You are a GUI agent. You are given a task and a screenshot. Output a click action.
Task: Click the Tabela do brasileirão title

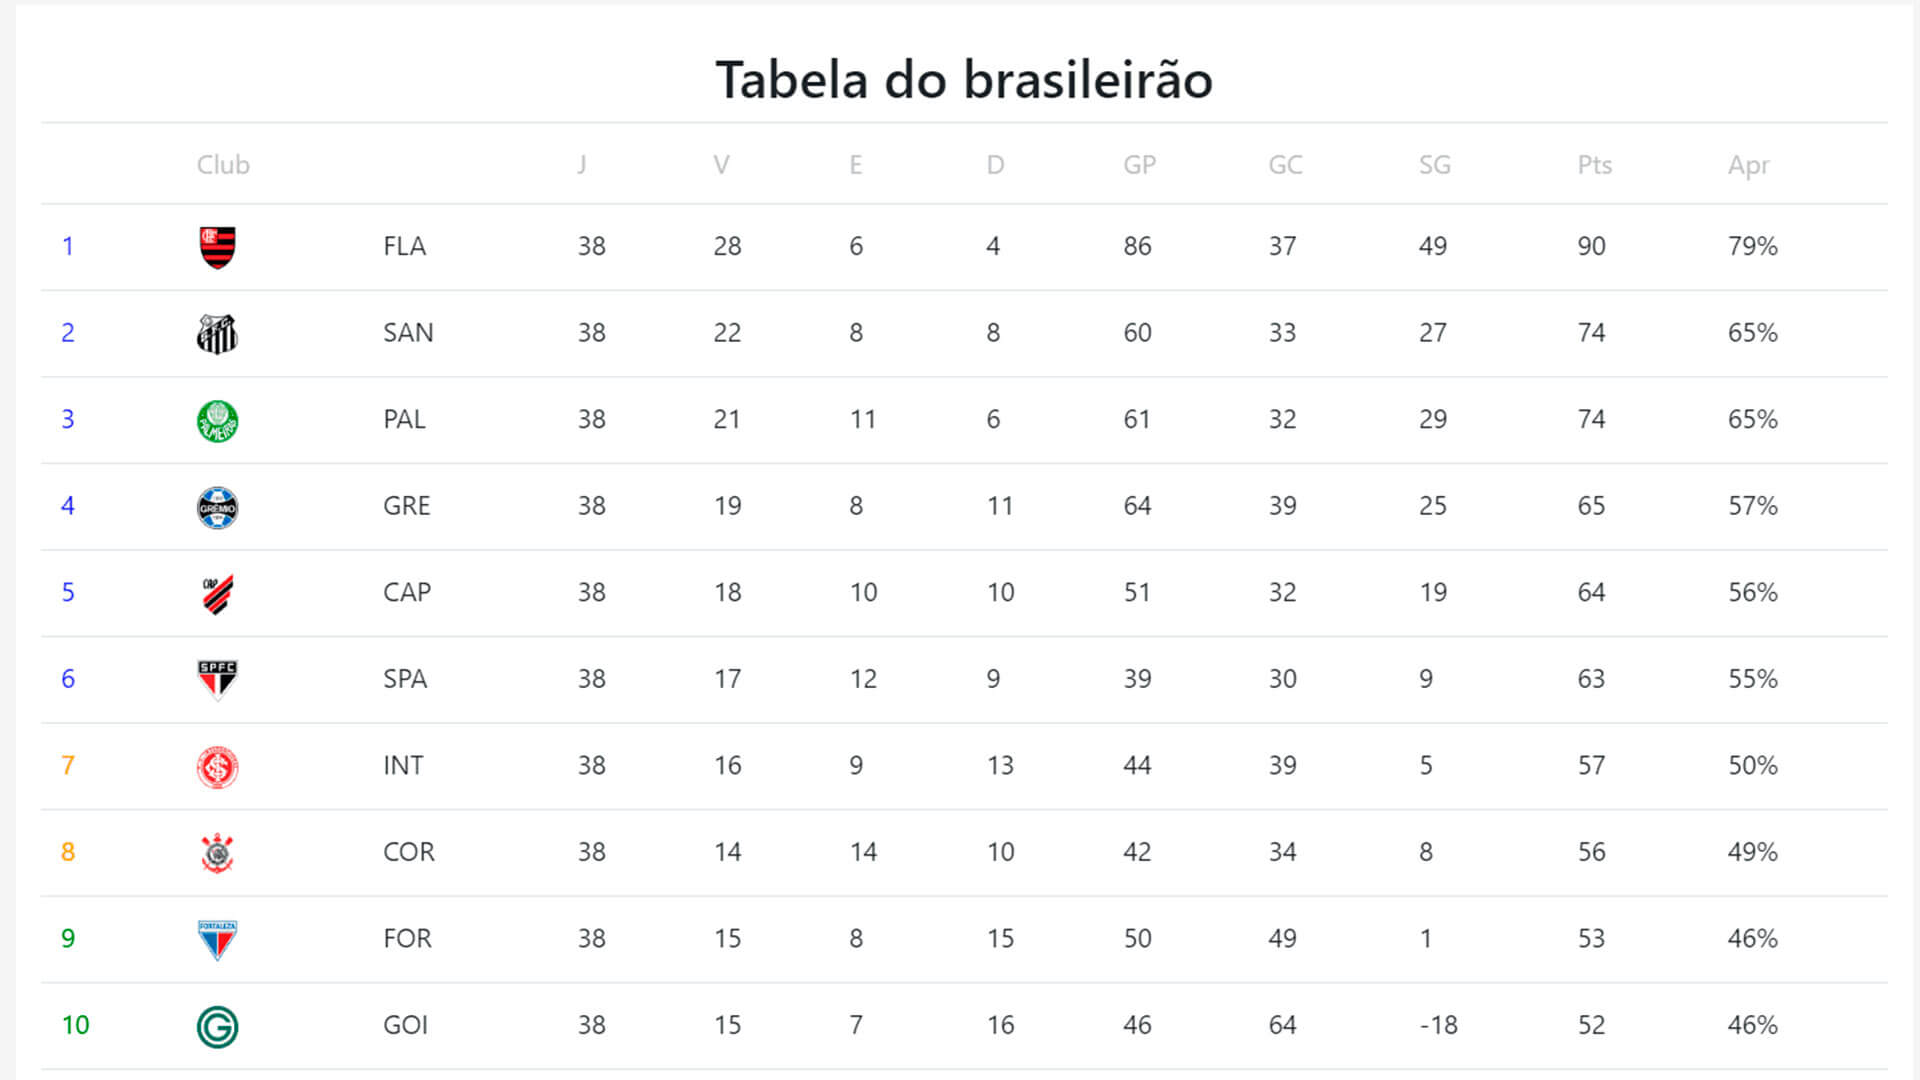click(x=964, y=79)
